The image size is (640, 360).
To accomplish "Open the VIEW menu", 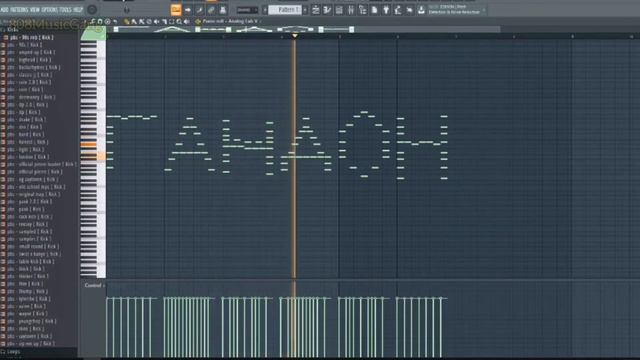I will 35,9.
